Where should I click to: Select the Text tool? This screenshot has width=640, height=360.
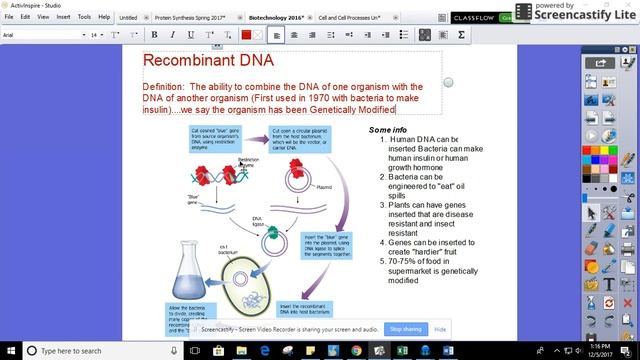[609, 284]
